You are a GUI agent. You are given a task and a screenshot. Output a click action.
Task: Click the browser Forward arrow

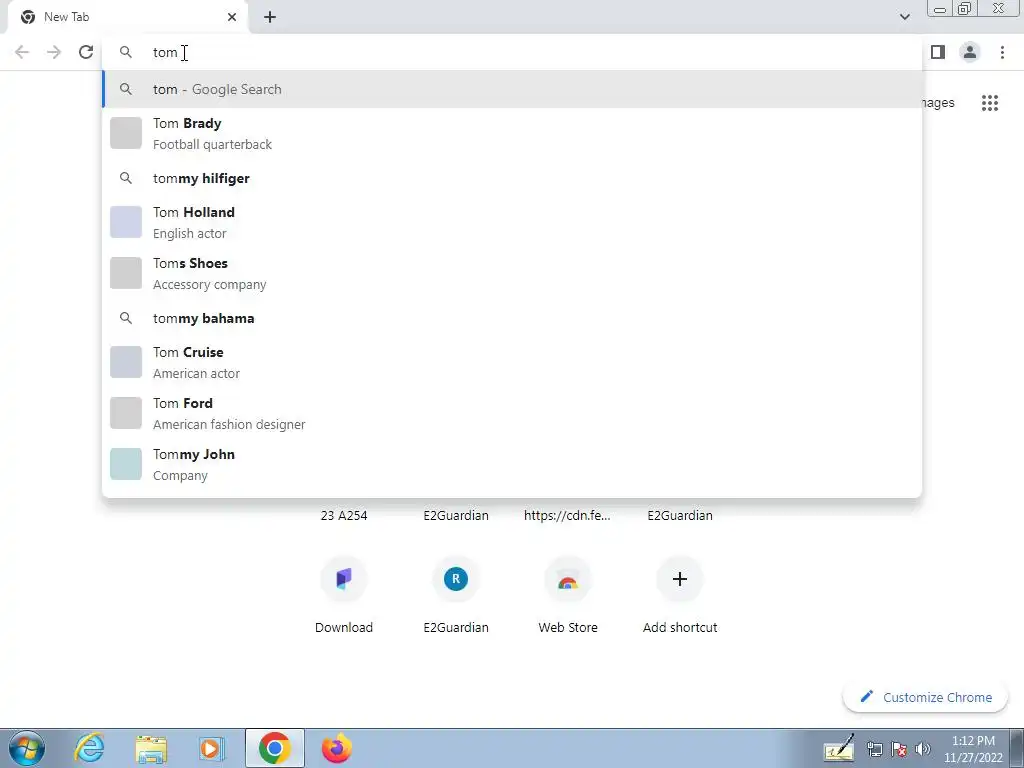pos(54,52)
